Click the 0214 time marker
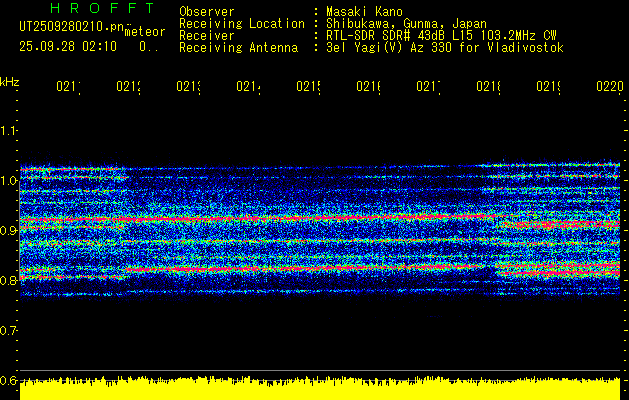629x400 pixels. pos(248,86)
